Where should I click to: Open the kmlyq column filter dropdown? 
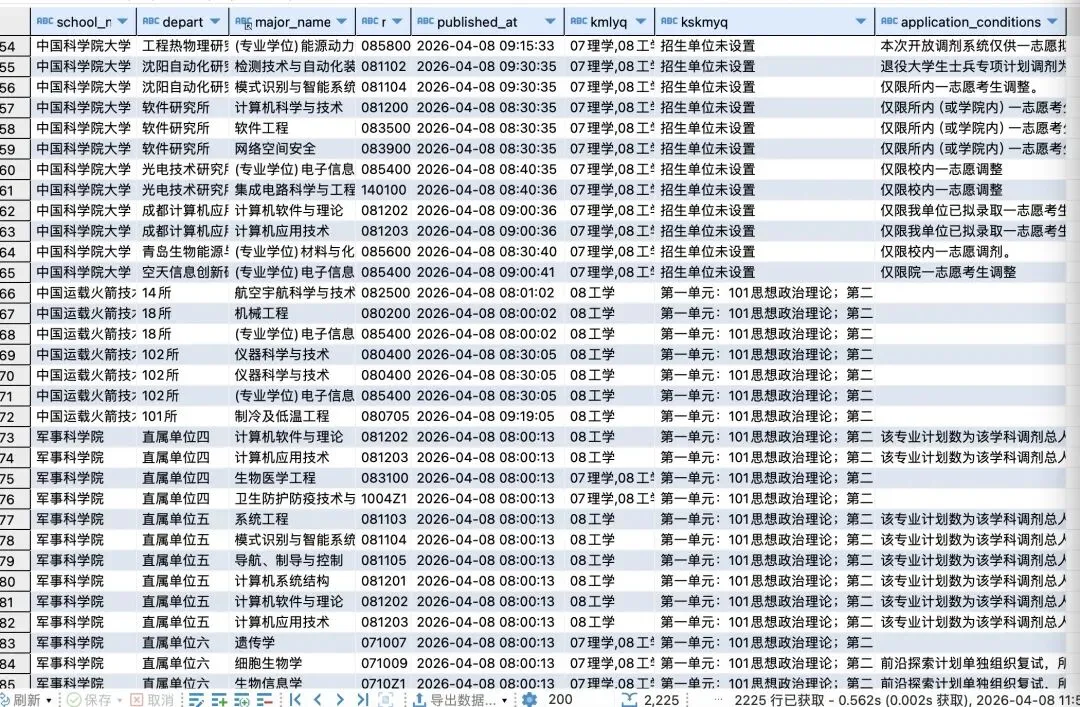(641, 22)
